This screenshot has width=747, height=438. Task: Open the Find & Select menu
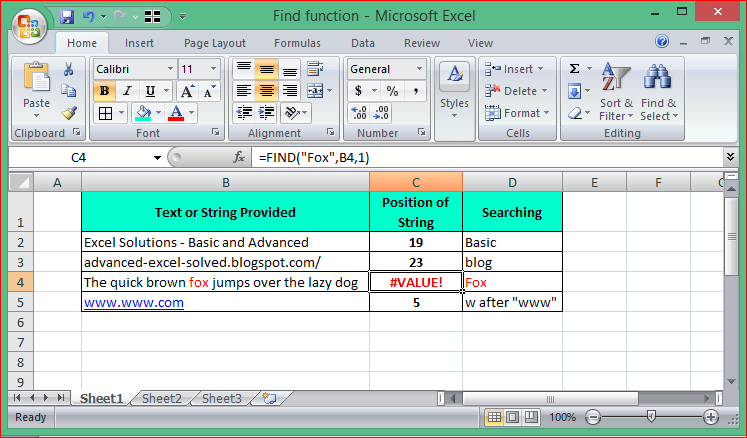pos(658,92)
